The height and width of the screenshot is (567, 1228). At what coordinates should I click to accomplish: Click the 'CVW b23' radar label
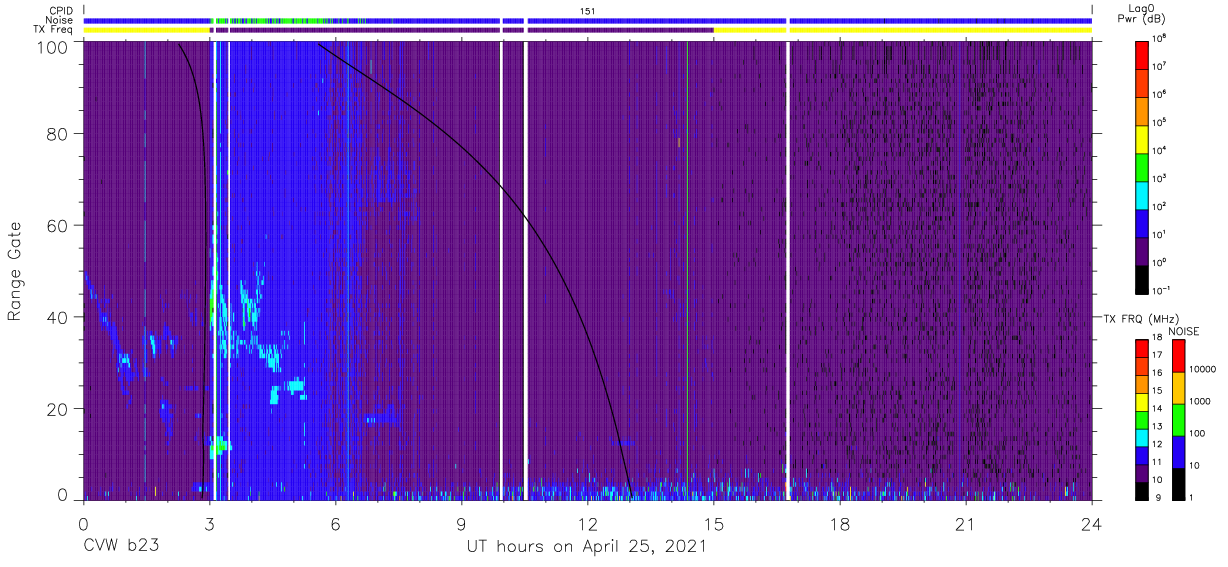point(122,547)
